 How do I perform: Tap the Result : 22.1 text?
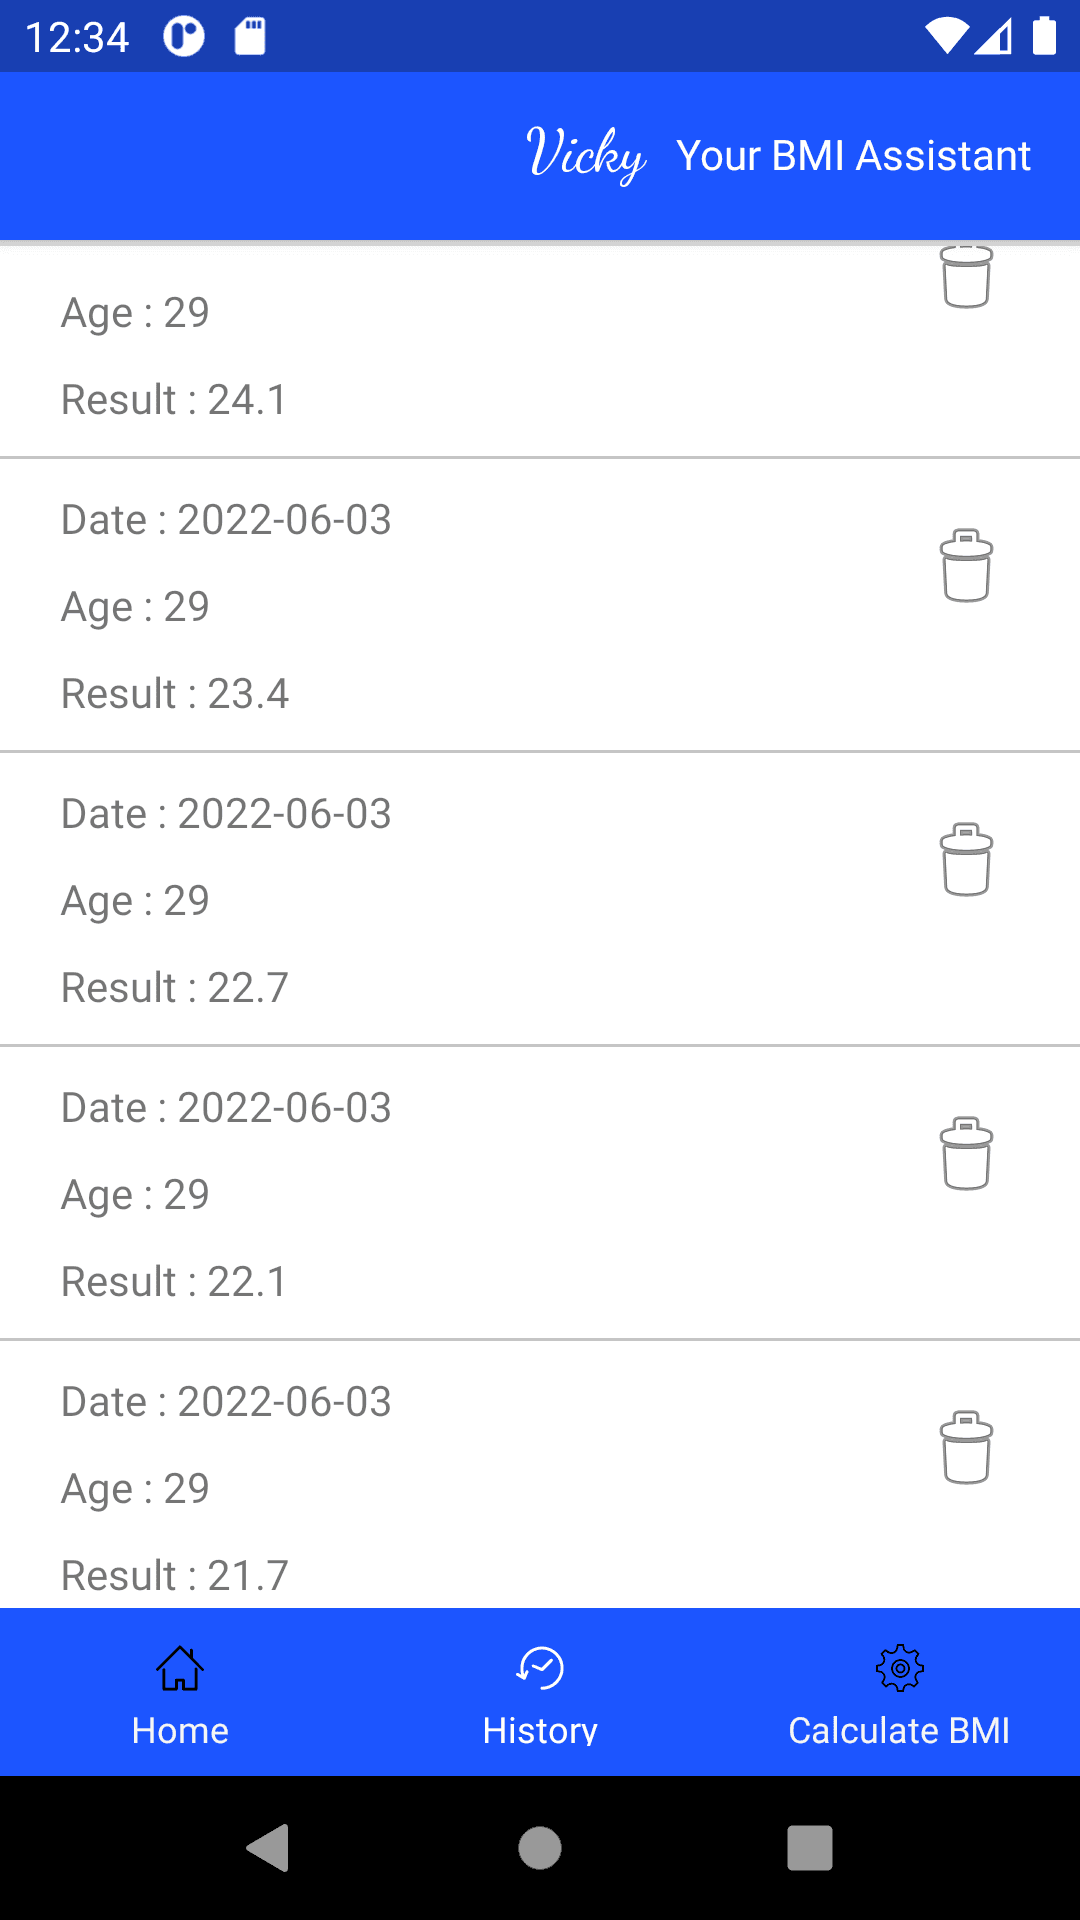174,1282
